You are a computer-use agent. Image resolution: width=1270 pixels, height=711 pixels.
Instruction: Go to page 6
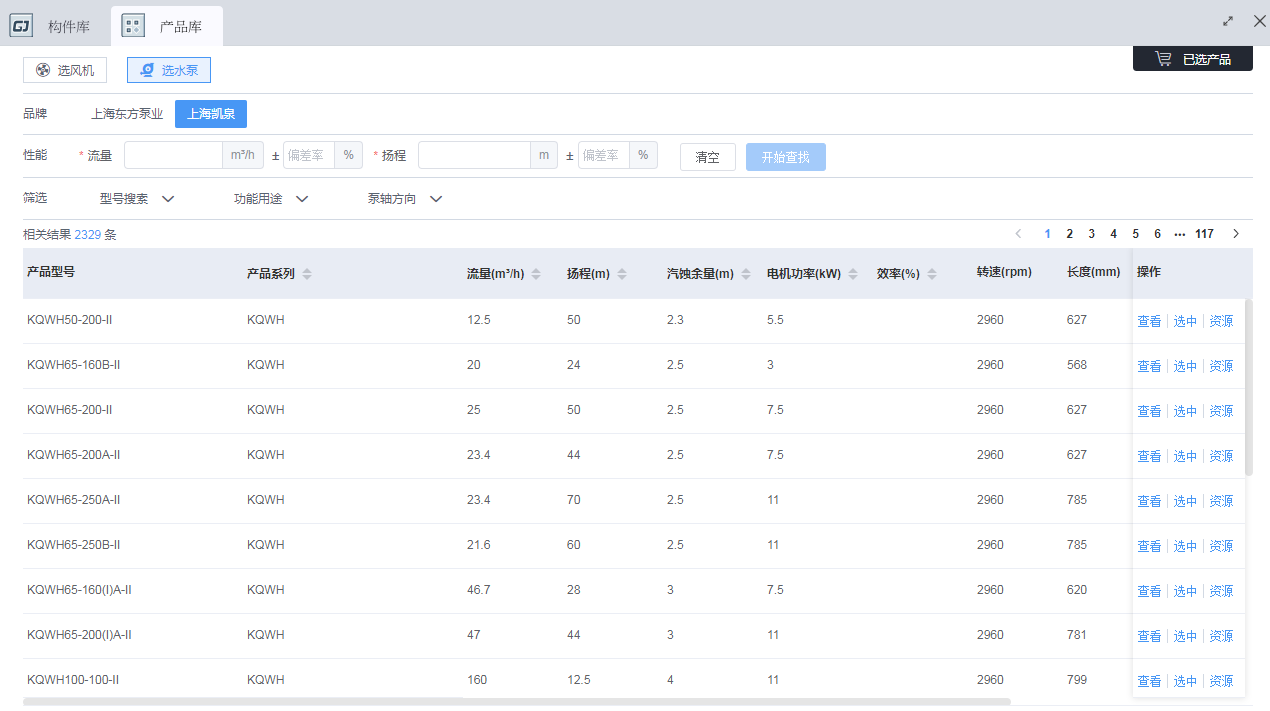pos(1158,234)
